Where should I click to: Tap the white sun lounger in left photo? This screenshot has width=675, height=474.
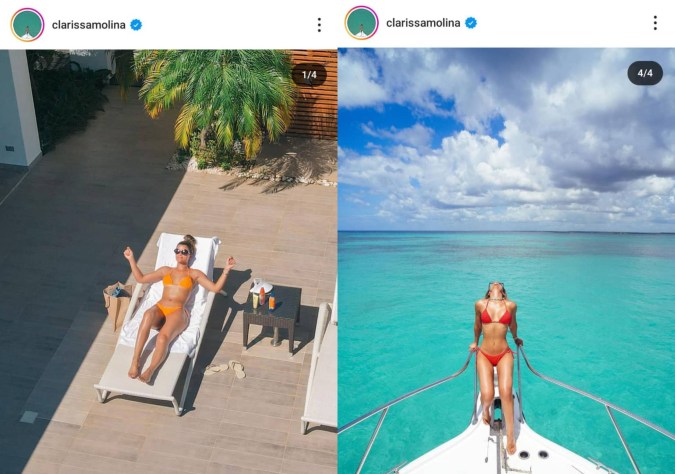point(160,323)
